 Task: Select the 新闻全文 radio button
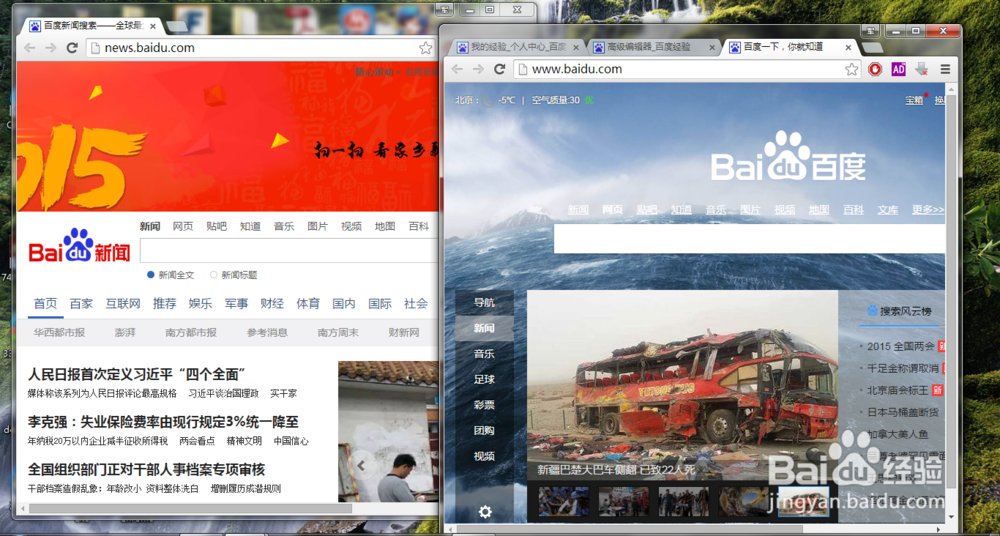(x=151, y=275)
